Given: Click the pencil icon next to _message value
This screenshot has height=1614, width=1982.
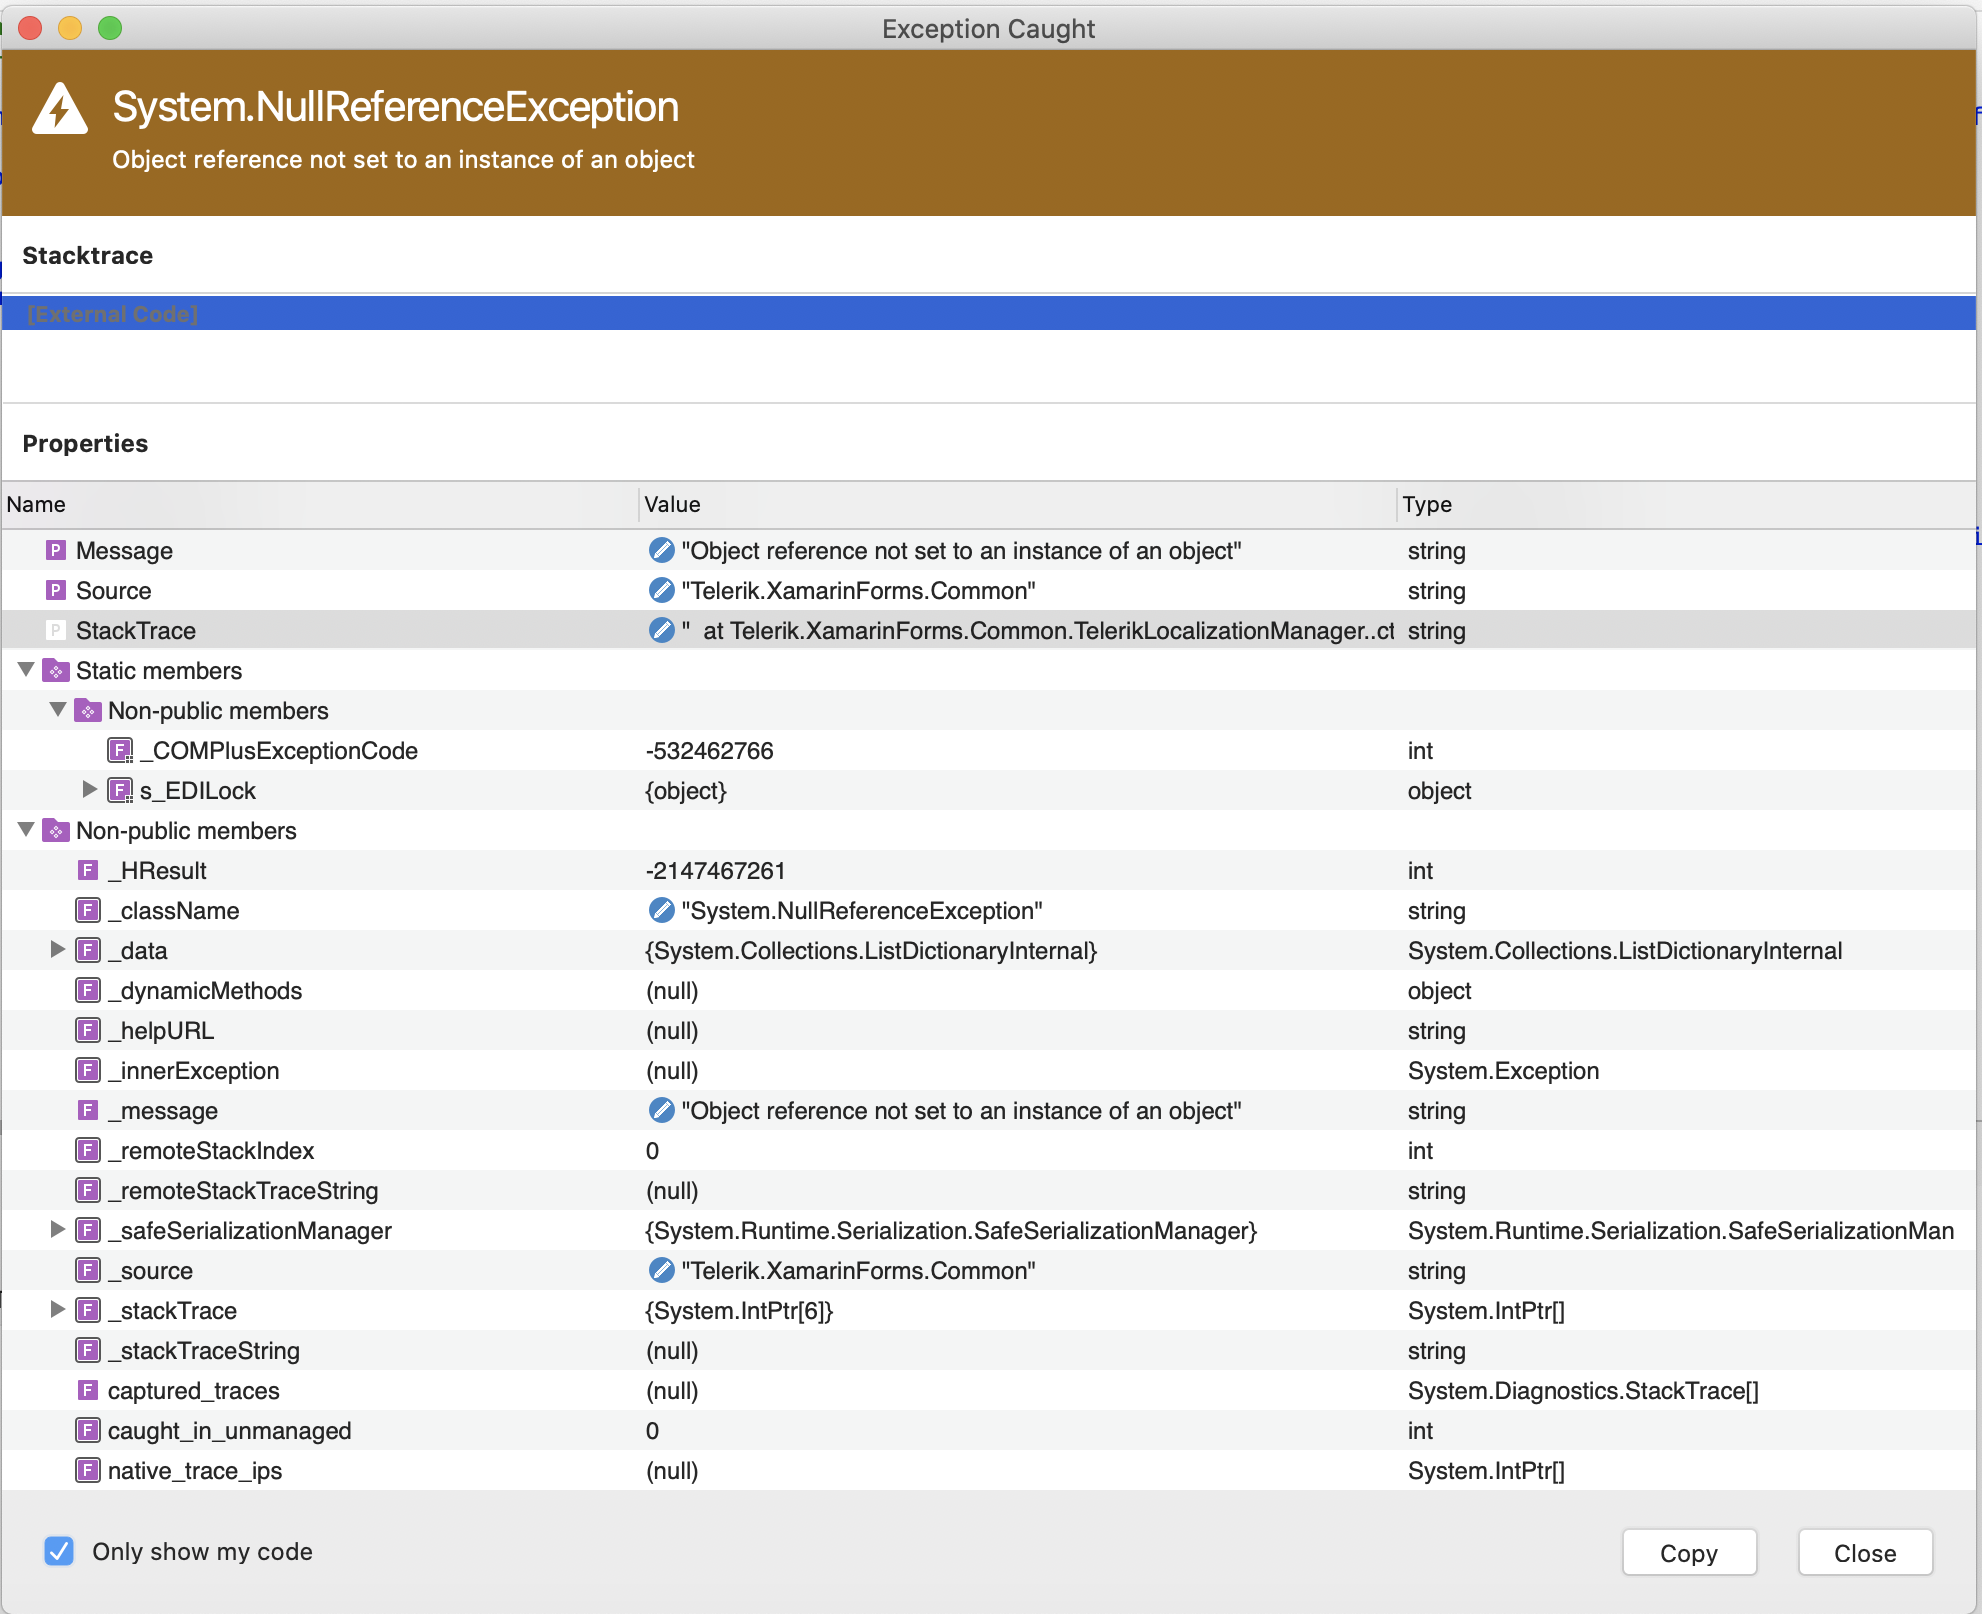Looking at the screenshot, I should click(661, 1110).
